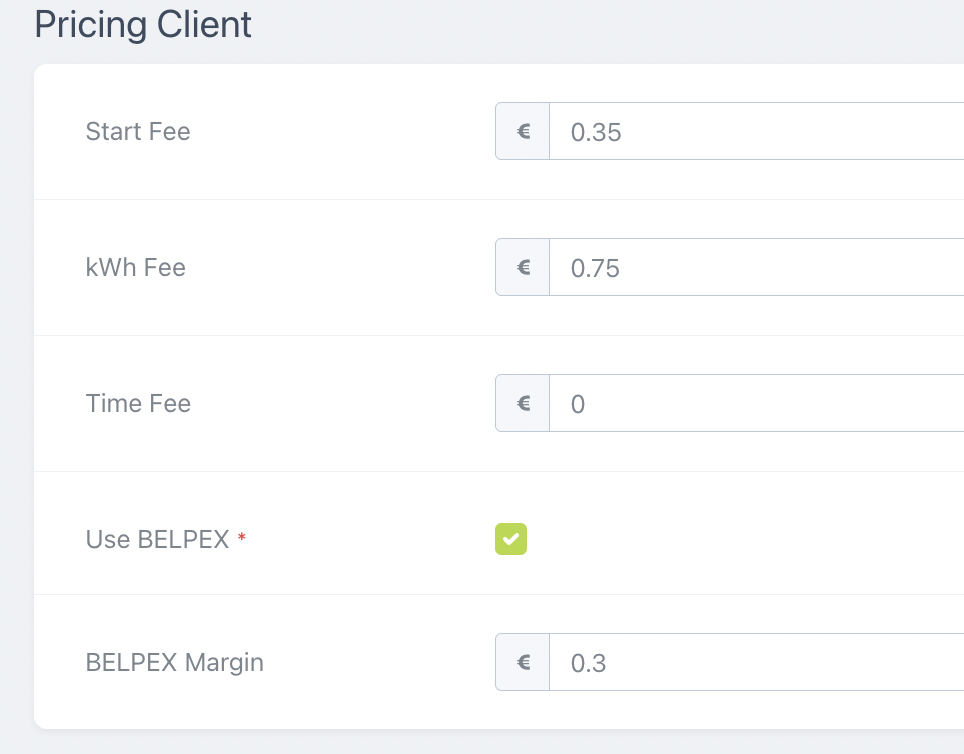The height and width of the screenshot is (754, 964).
Task: Click the 0.3 value in BELPEX Margin
Action: [x=589, y=663]
